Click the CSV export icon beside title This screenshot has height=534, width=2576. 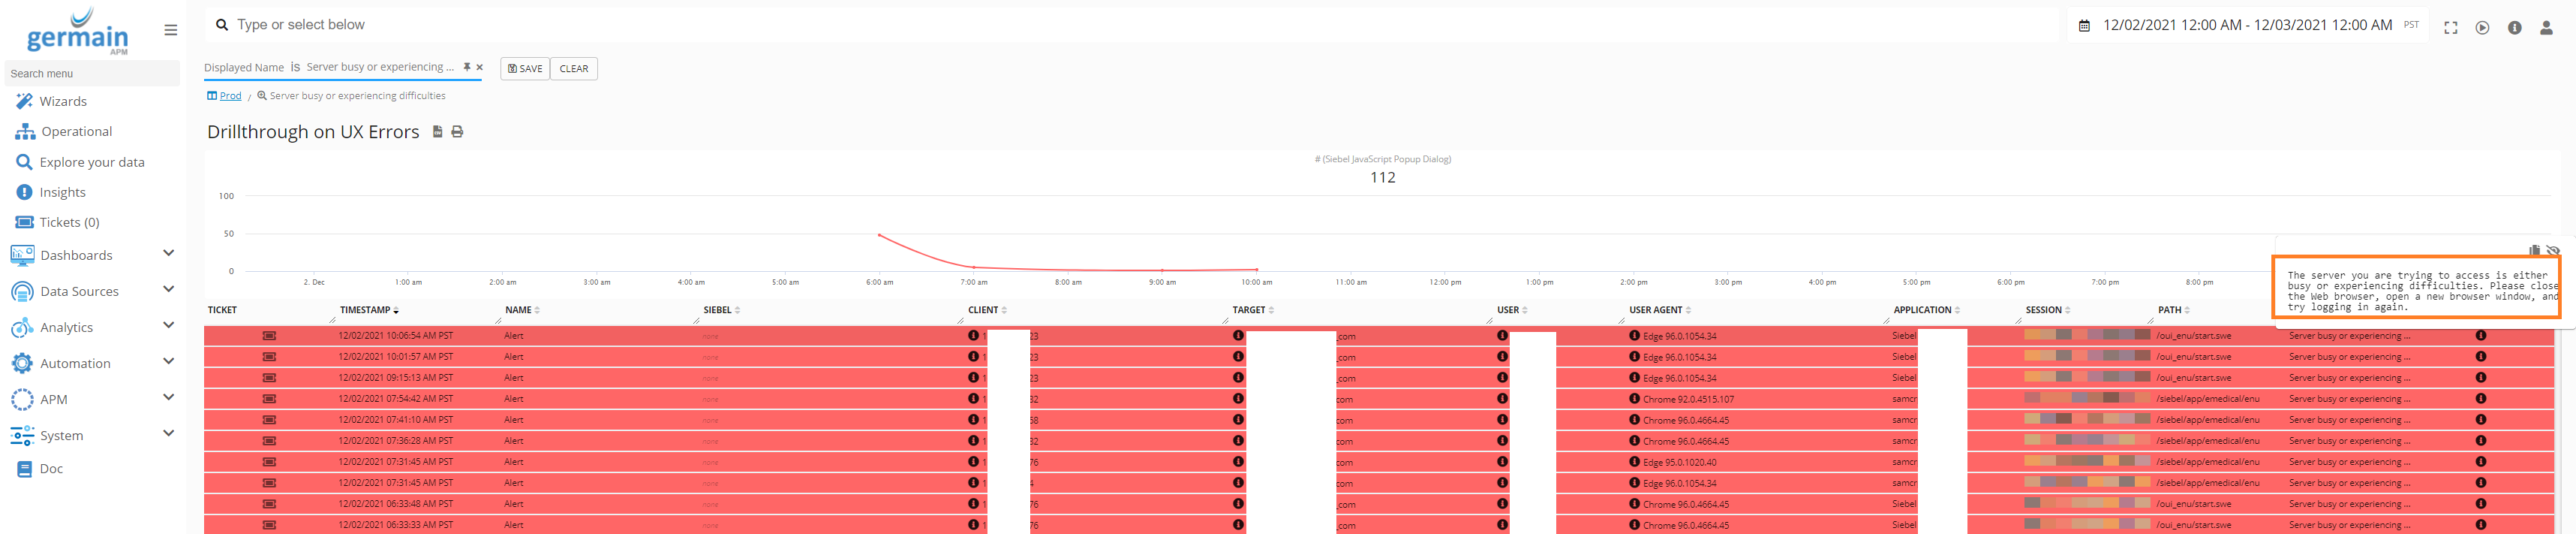(x=437, y=132)
